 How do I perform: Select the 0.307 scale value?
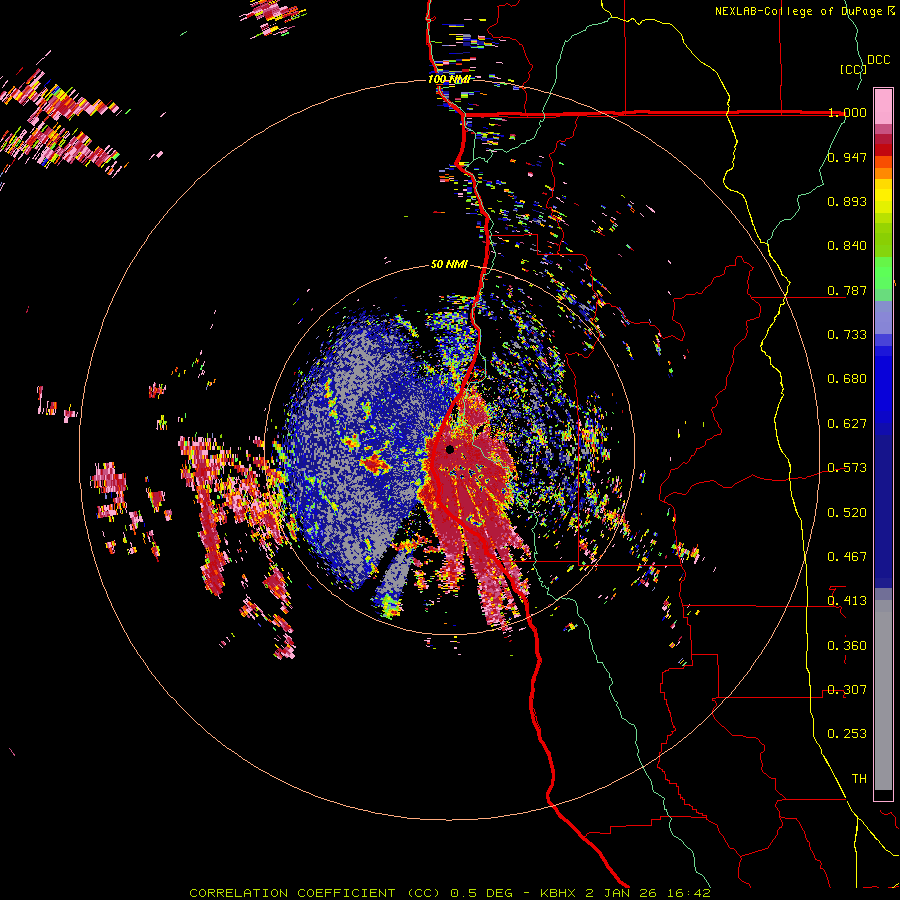pos(847,690)
